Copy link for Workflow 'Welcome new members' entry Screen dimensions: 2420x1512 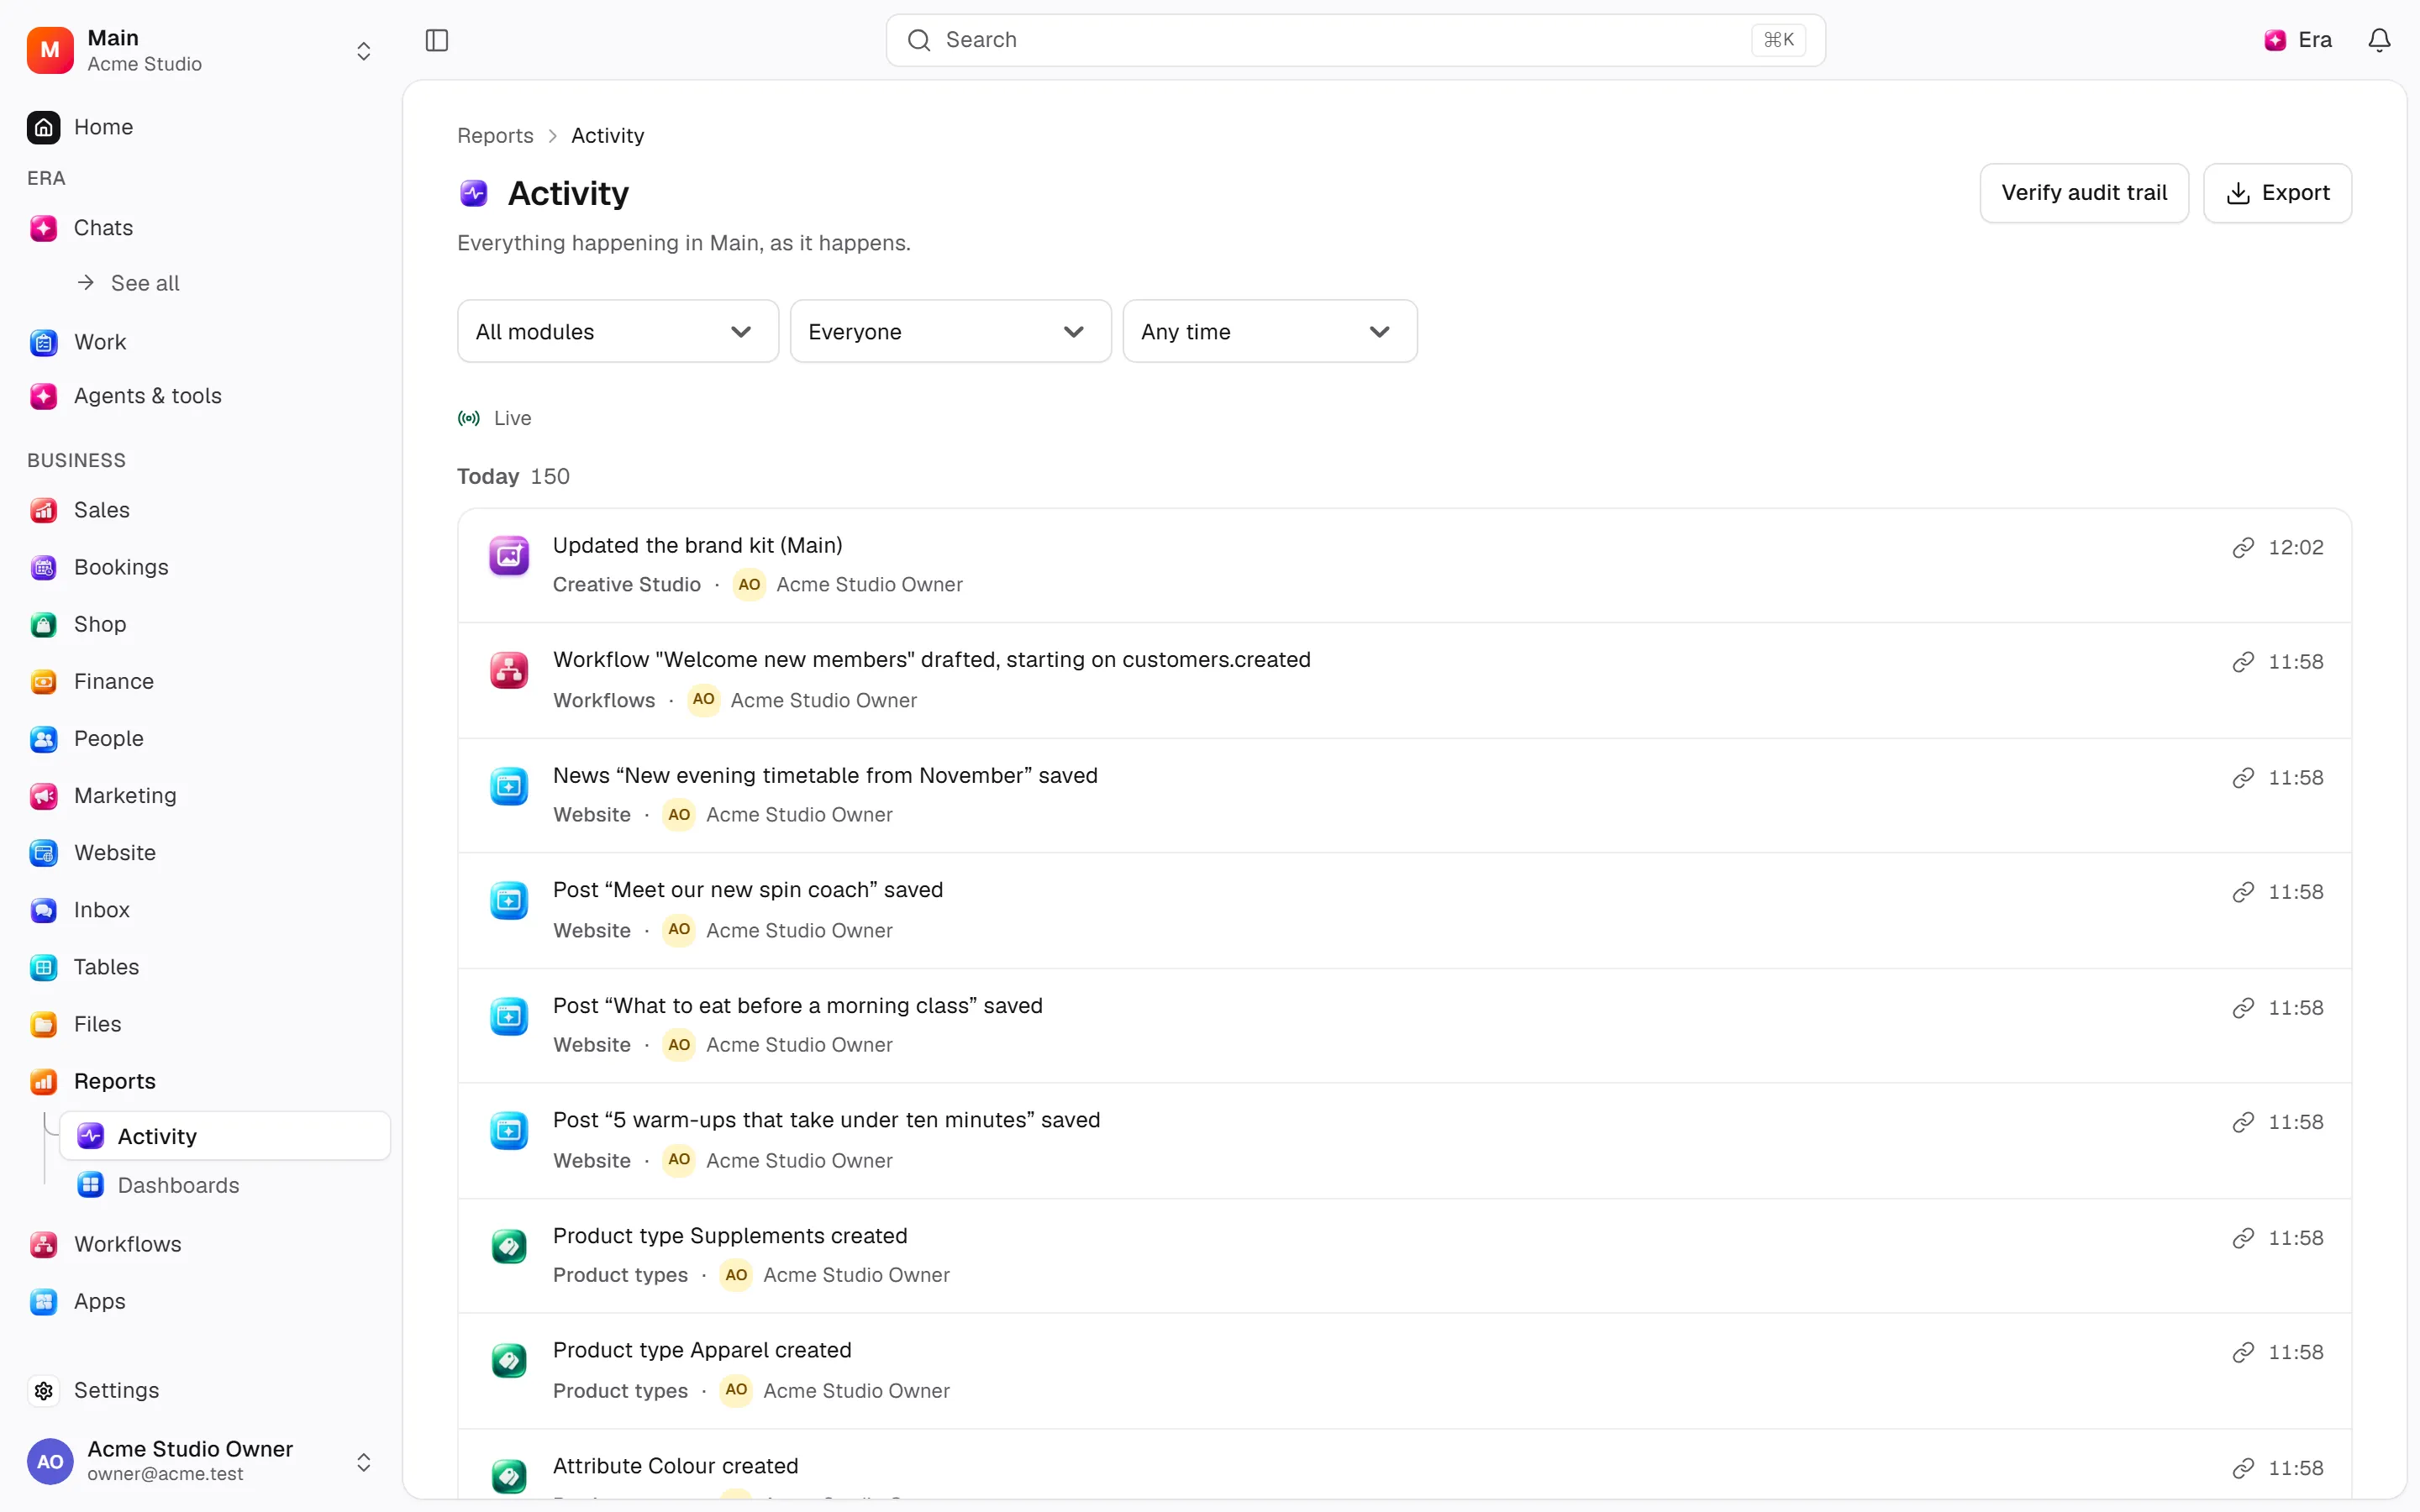click(x=2243, y=662)
